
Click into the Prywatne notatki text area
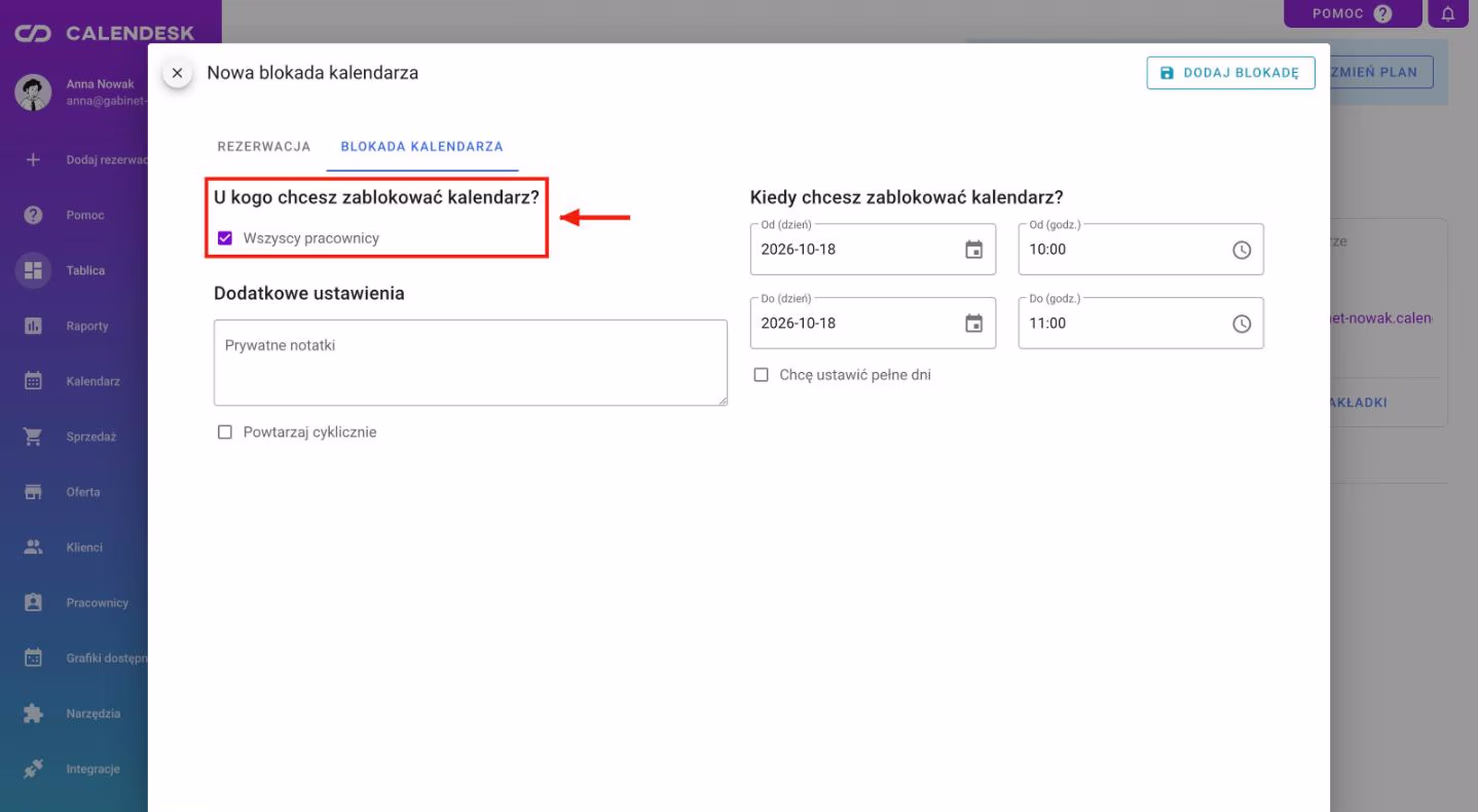[470, 362]
